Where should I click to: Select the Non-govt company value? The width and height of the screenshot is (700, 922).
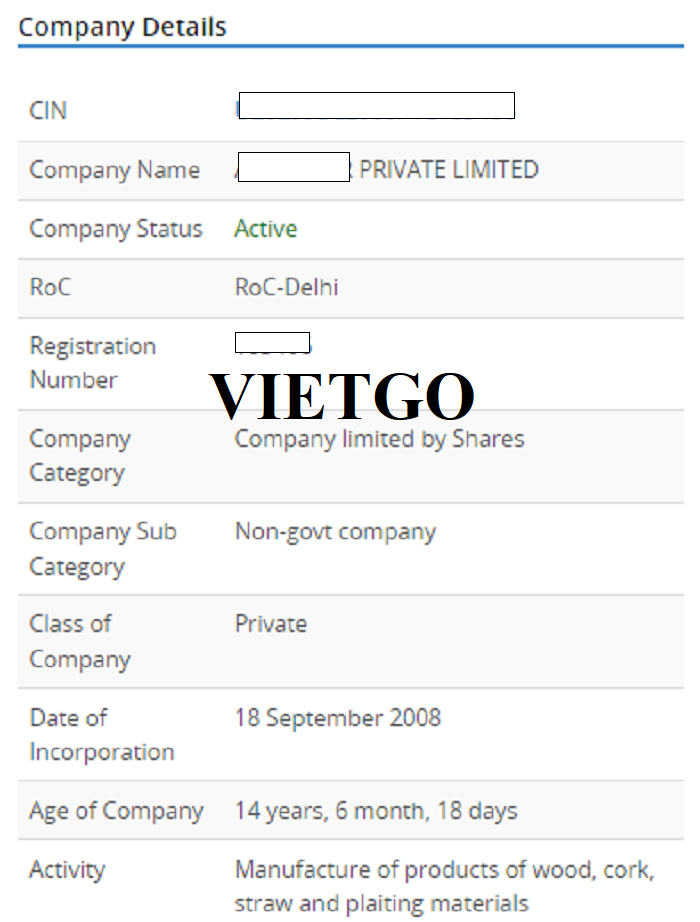coord(335,532)
